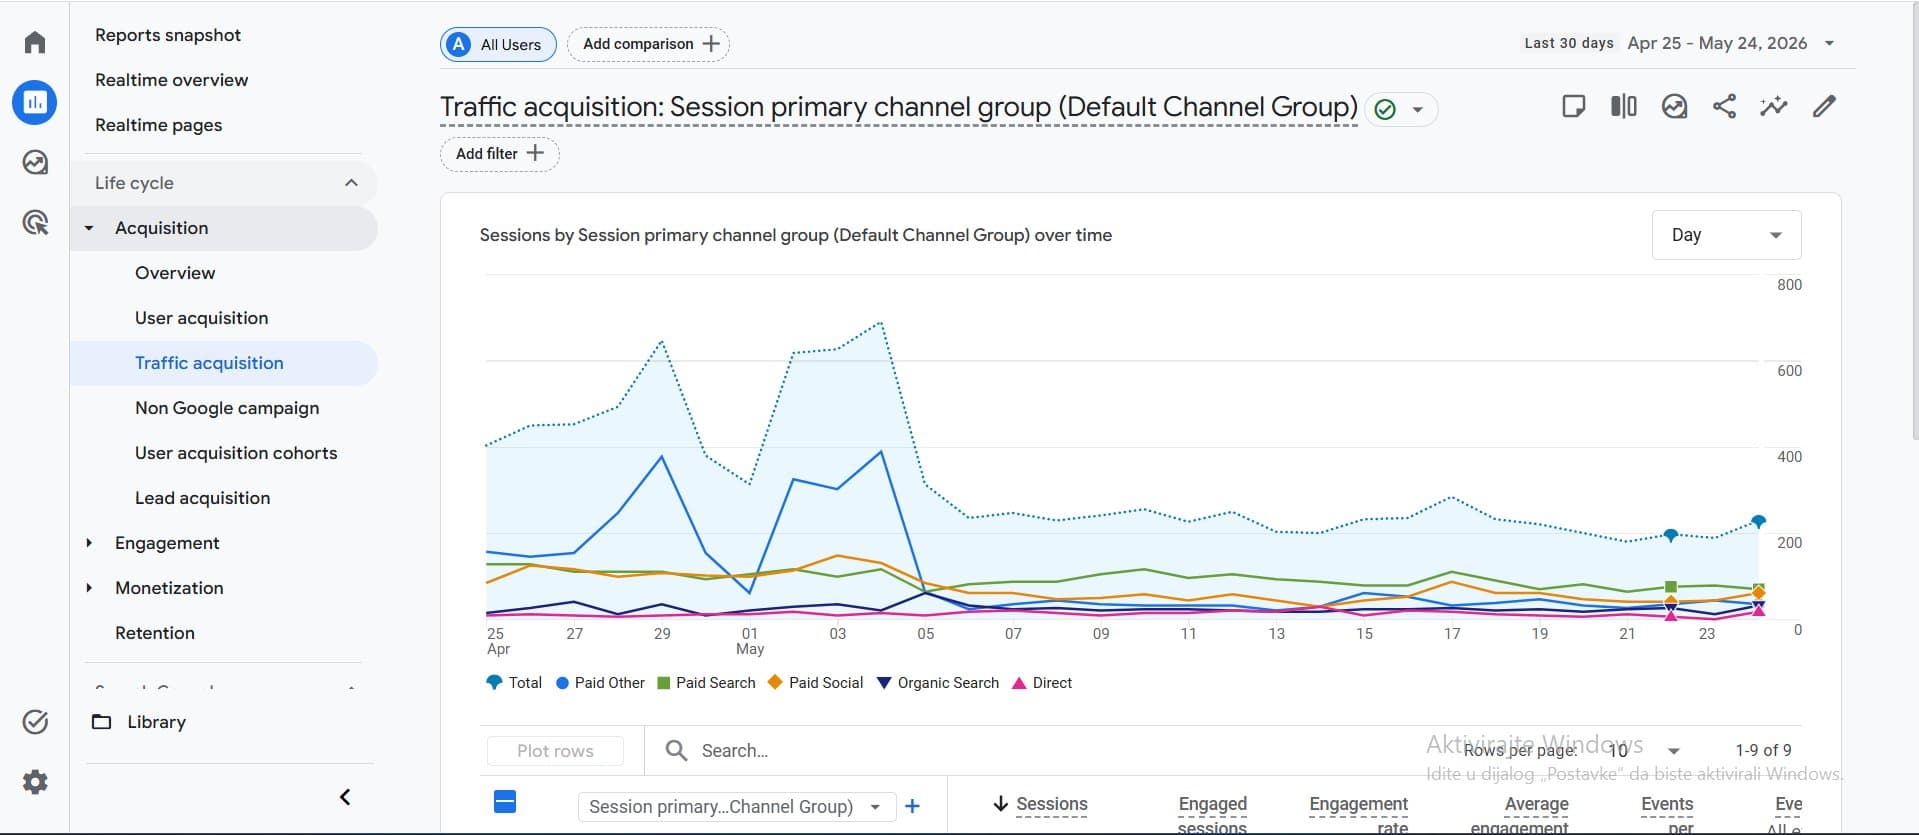Open Admin settings gear icon
The image size is (1919, 835).
[x=35, y=782]
